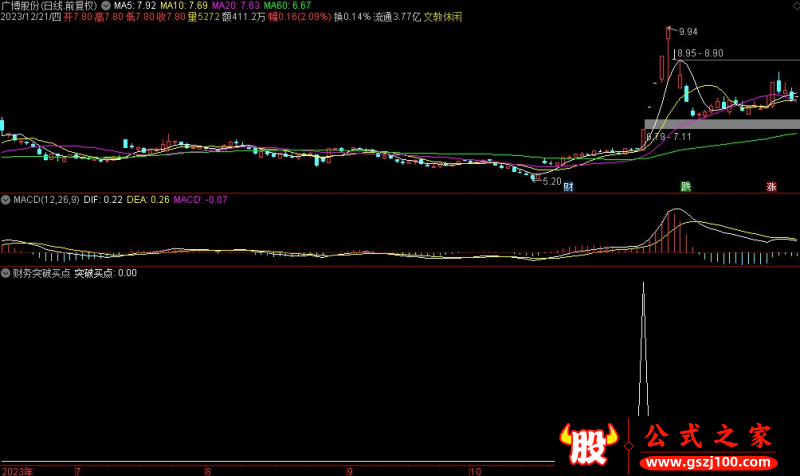Click month 9 on the time axis
The image size is (800, 476).
349,471
